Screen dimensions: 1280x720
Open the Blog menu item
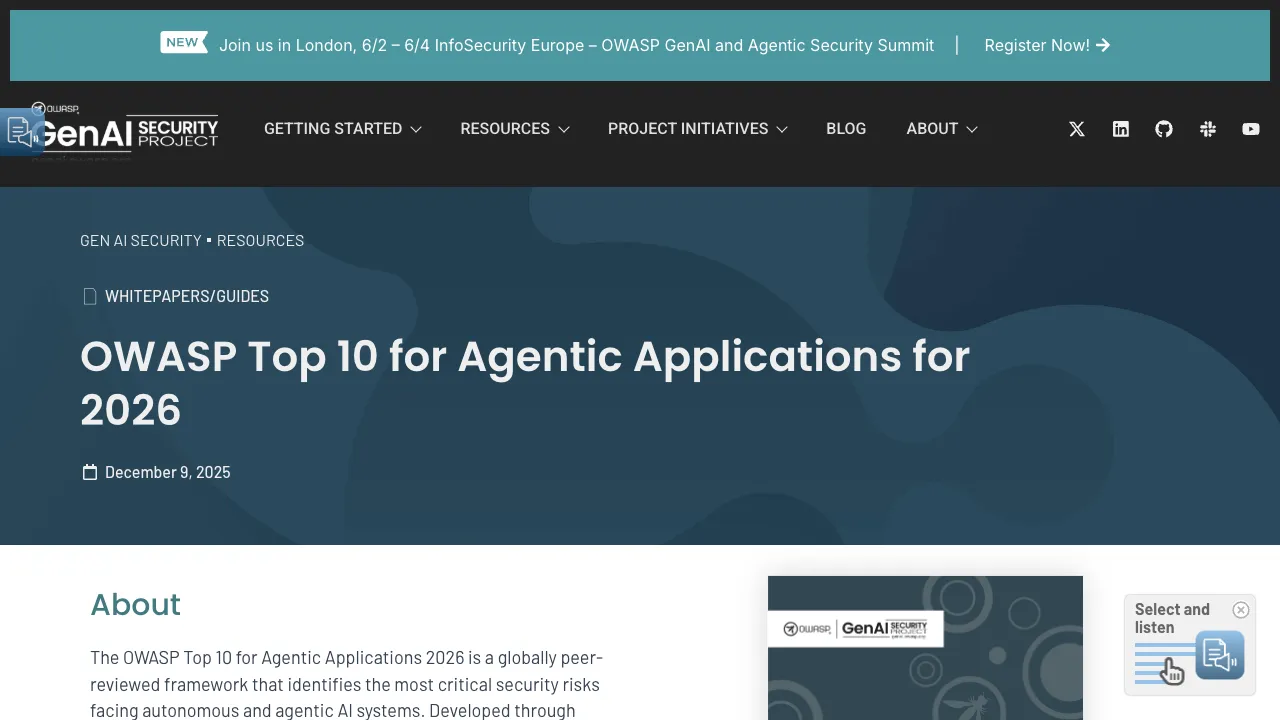846,129
